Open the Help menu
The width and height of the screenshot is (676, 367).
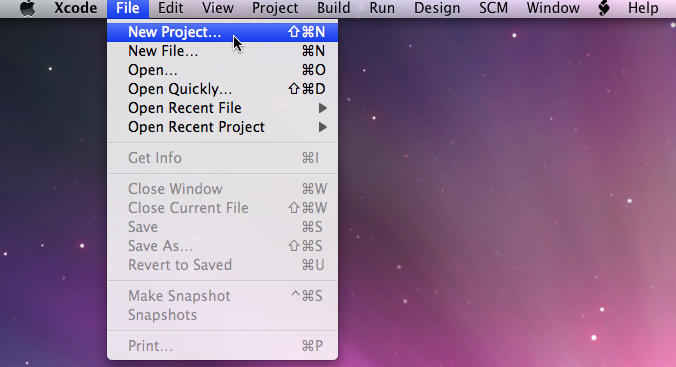643,8
